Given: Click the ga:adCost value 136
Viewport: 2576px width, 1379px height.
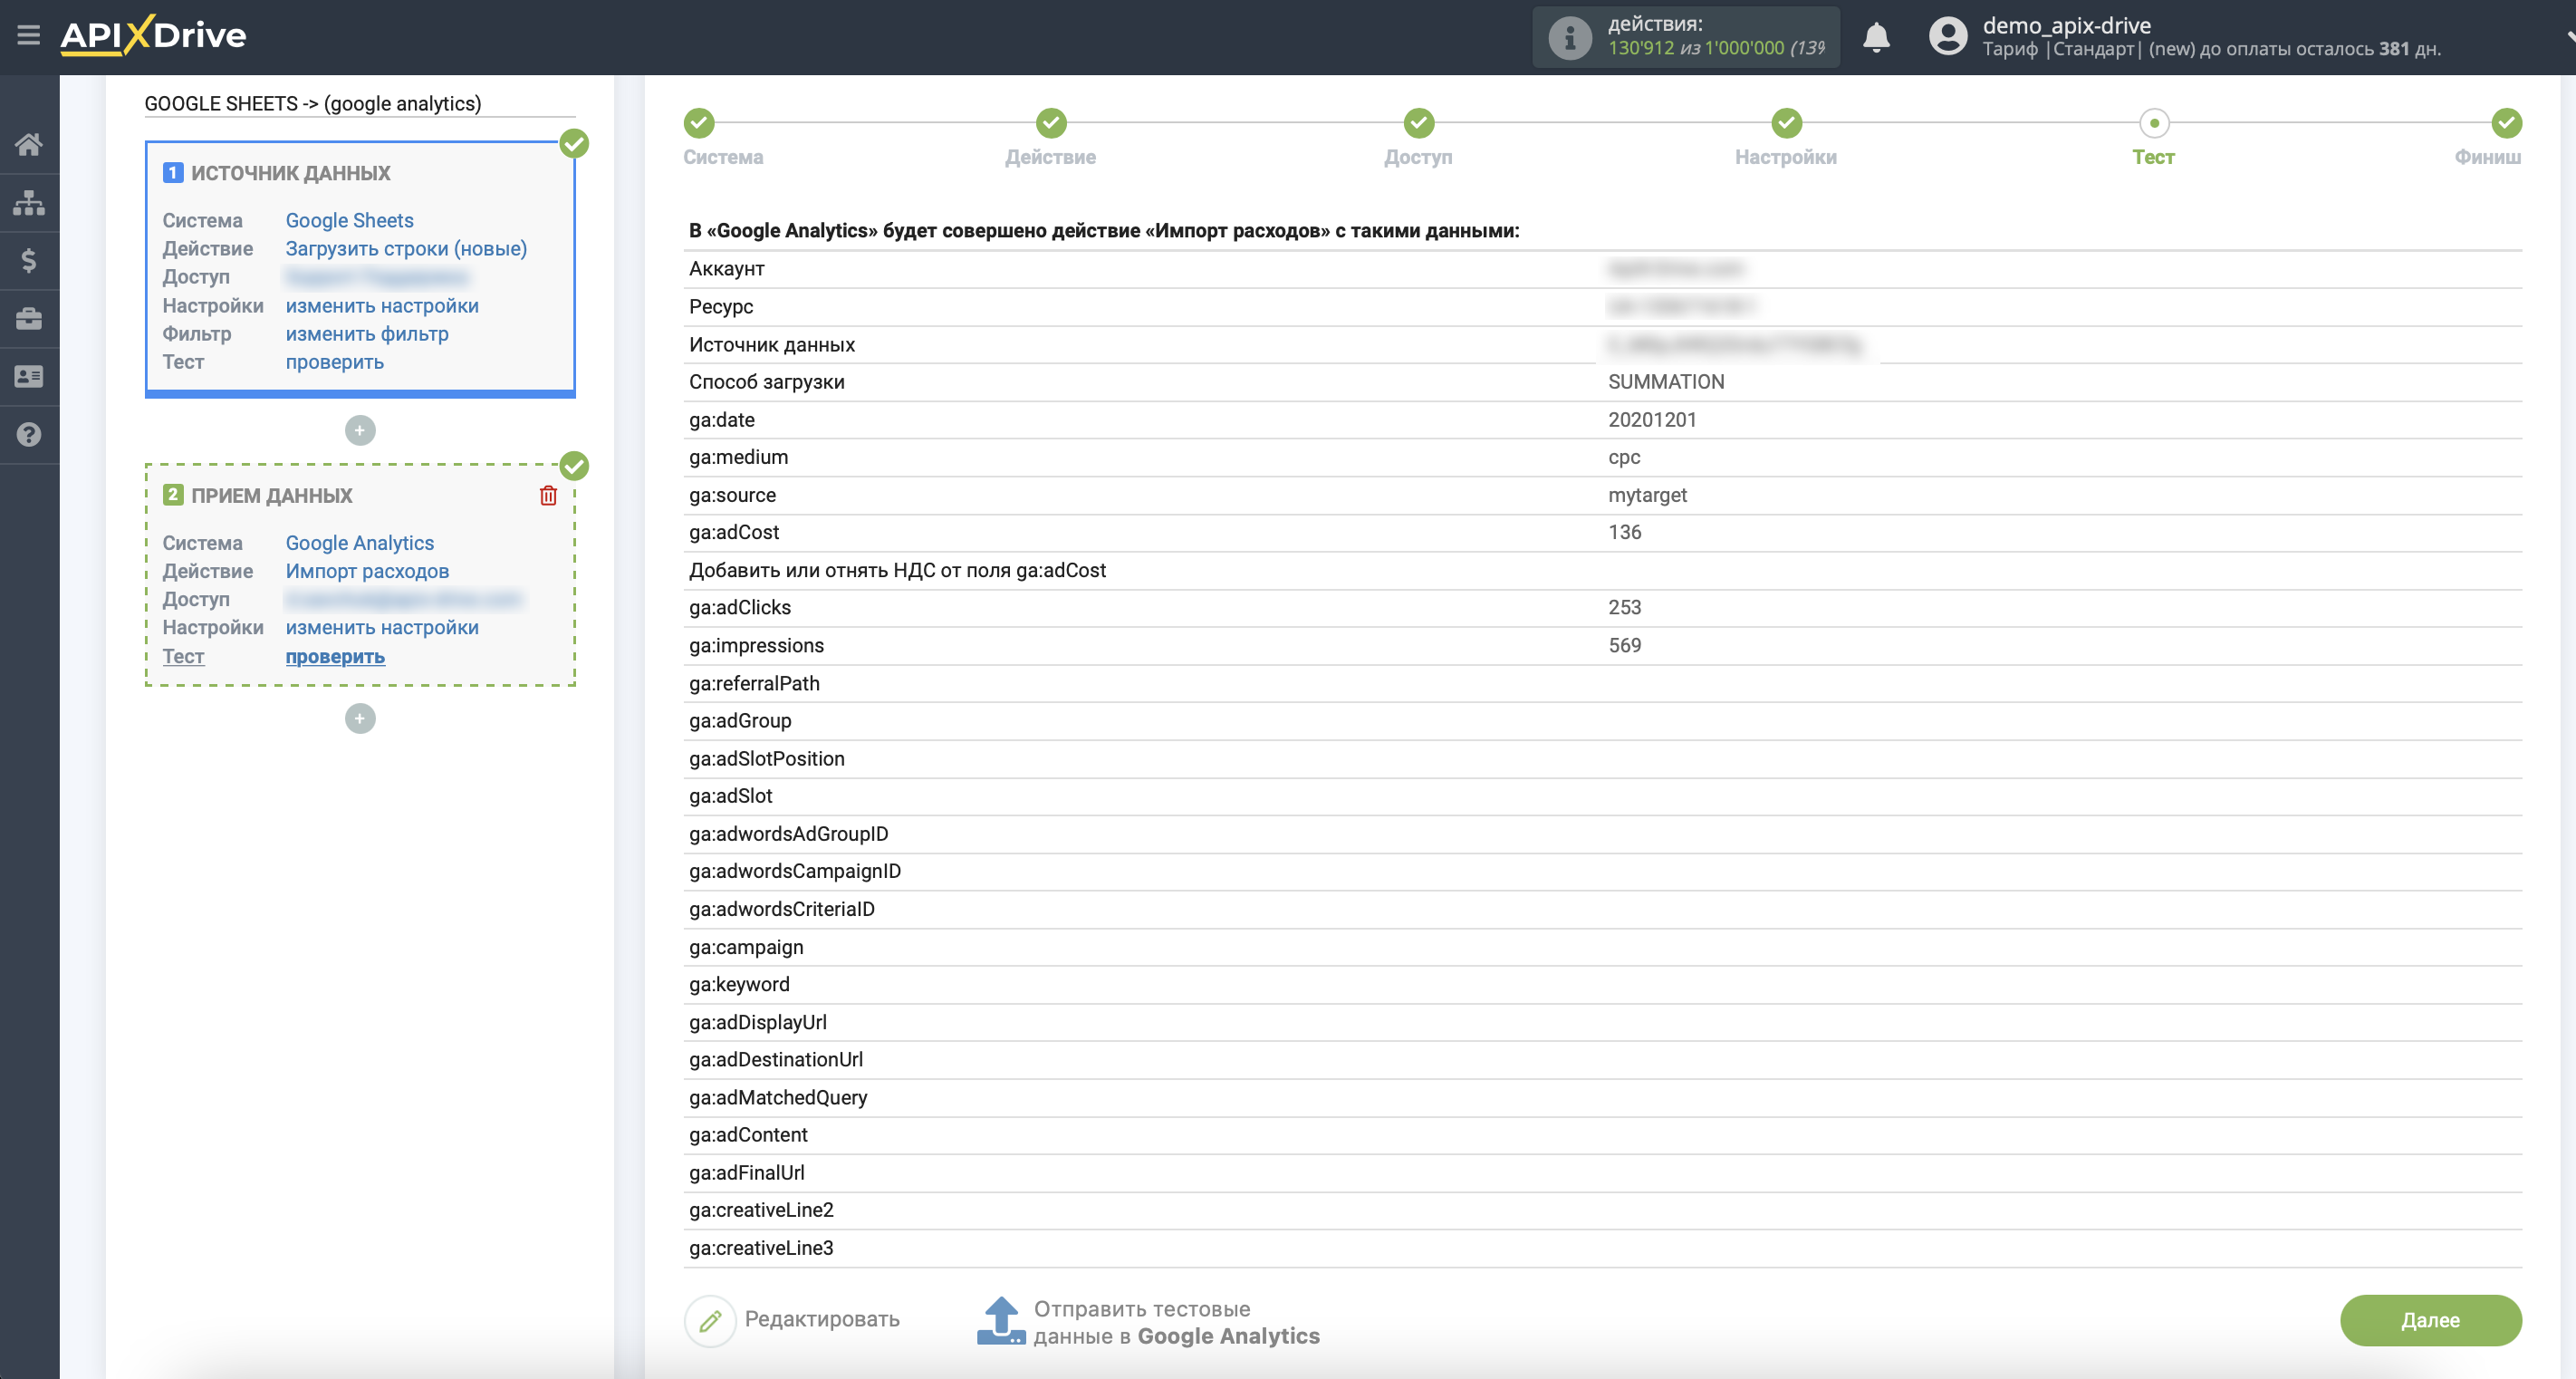Looking at the screenshot, I should click(x=1625, y=532).
